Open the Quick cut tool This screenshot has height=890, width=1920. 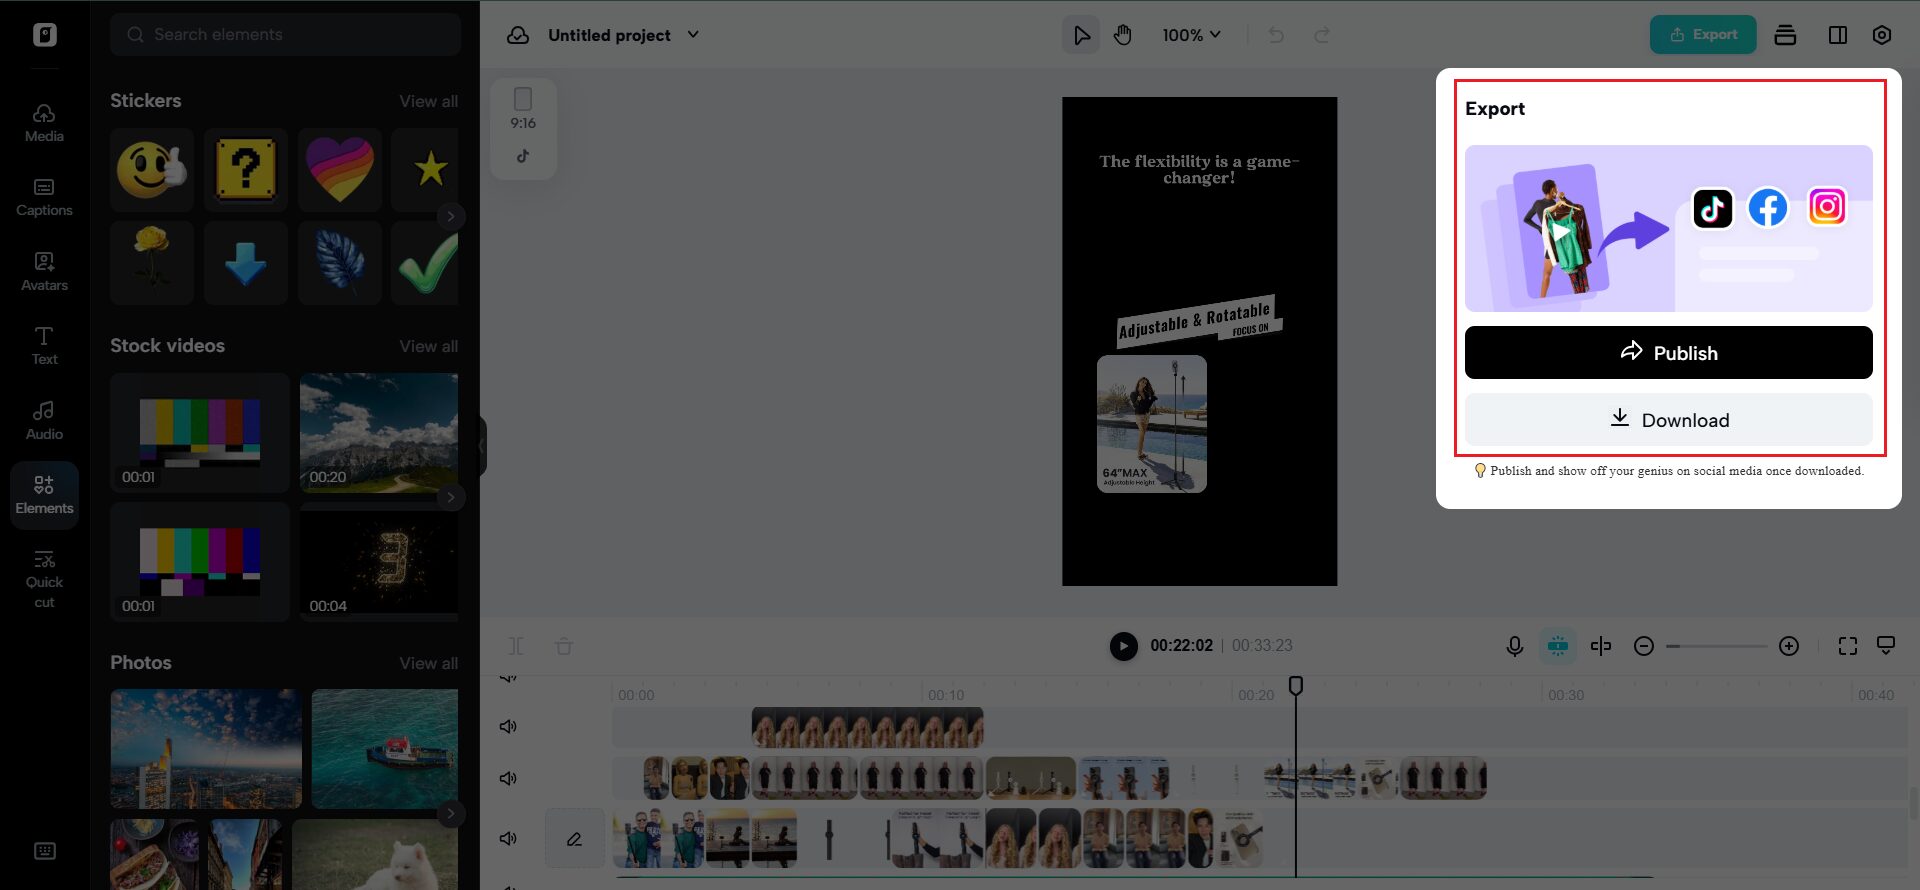tap(44, 579)
